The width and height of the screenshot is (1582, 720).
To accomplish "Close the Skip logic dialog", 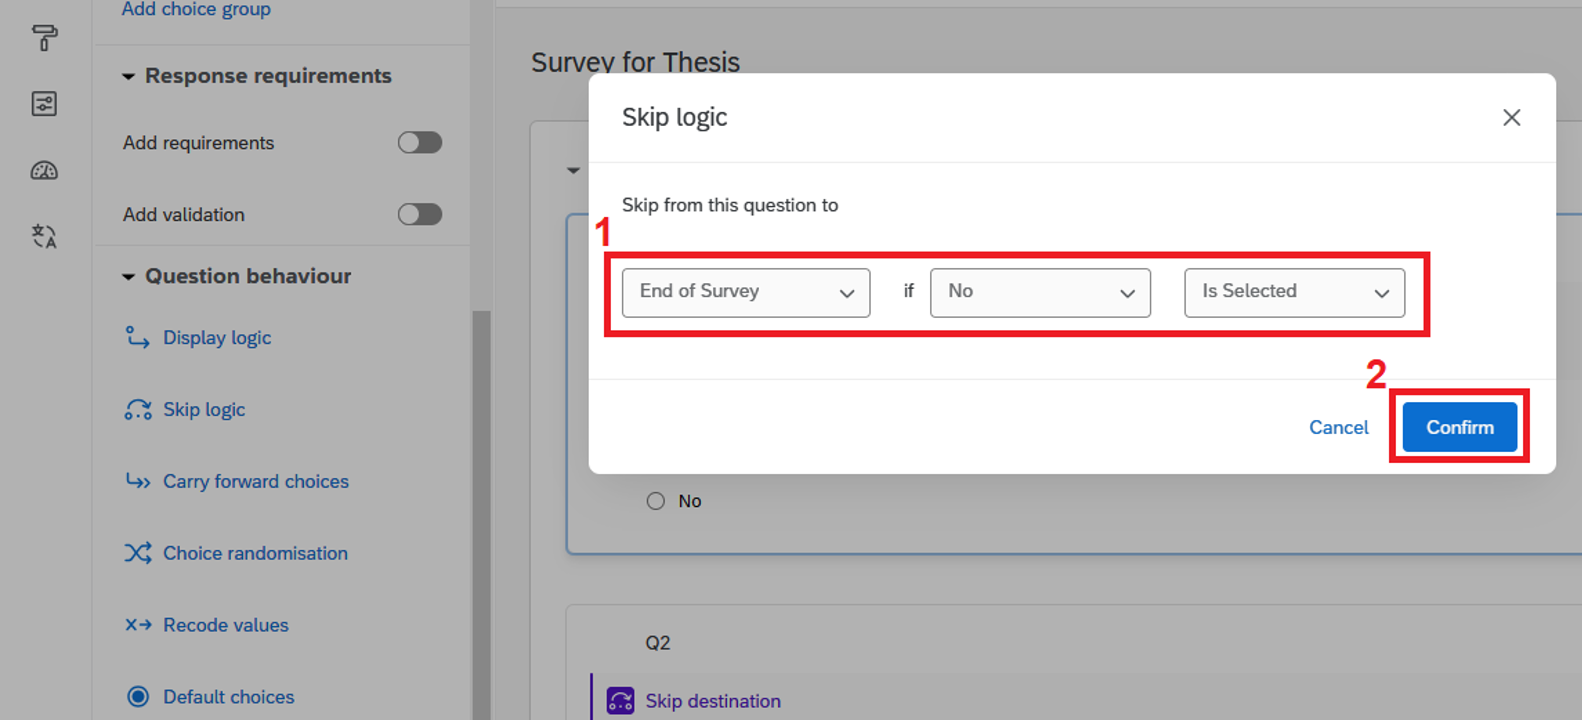I will tap(1511, 118).
